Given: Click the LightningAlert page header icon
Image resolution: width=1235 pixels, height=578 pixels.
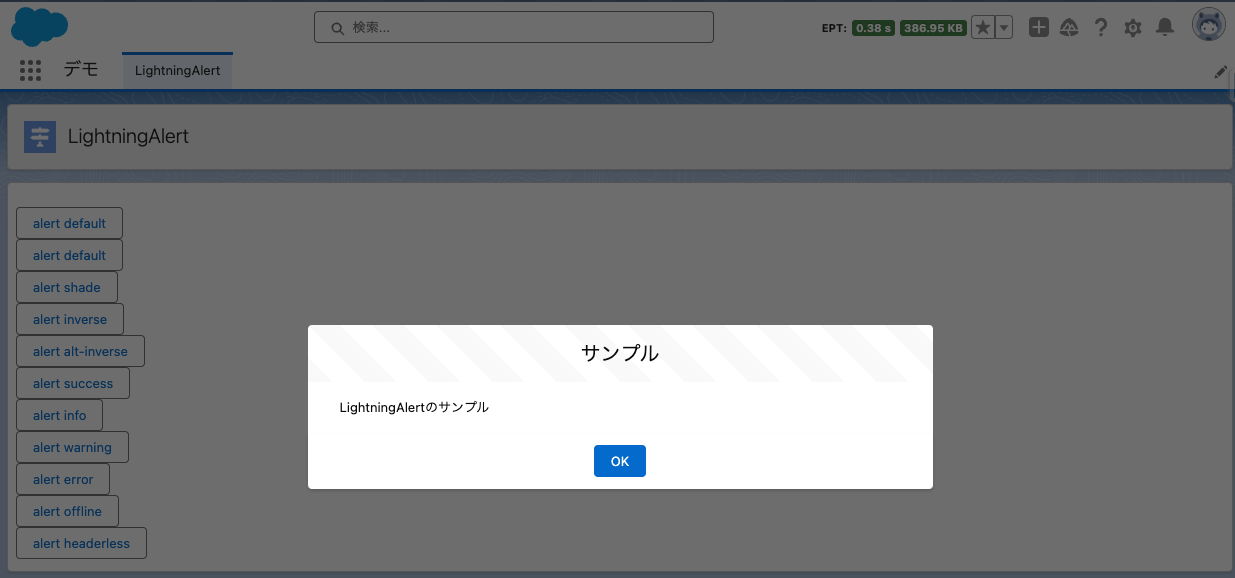Looking at the screenshot, I should point(40,136).
